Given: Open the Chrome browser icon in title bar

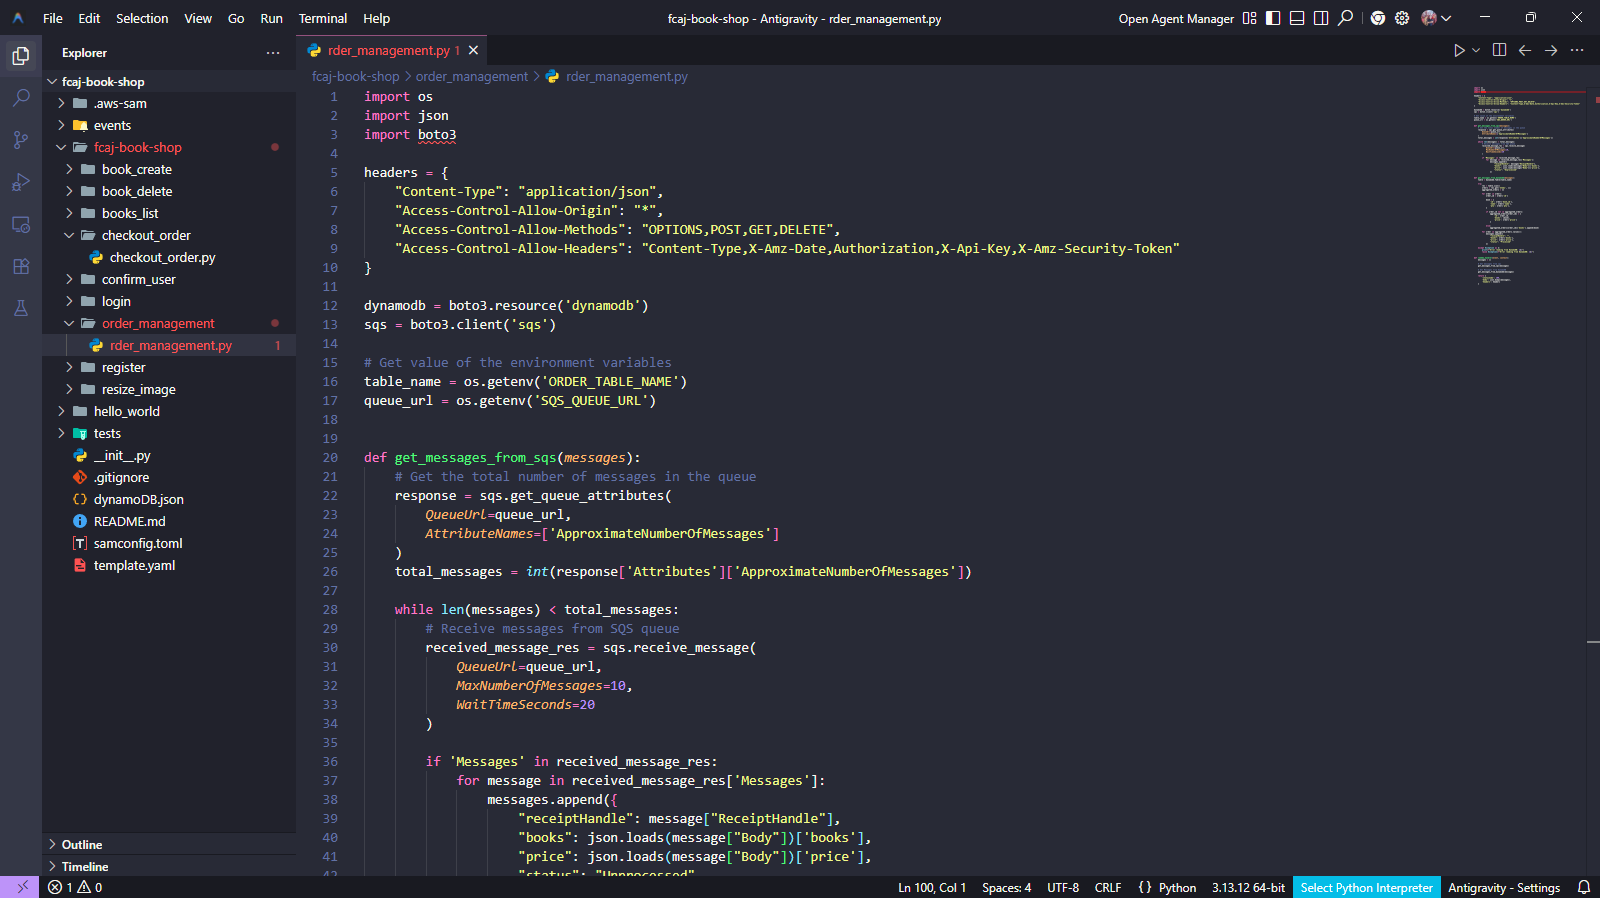Looking at the screenshot, I should [1378, 18].
